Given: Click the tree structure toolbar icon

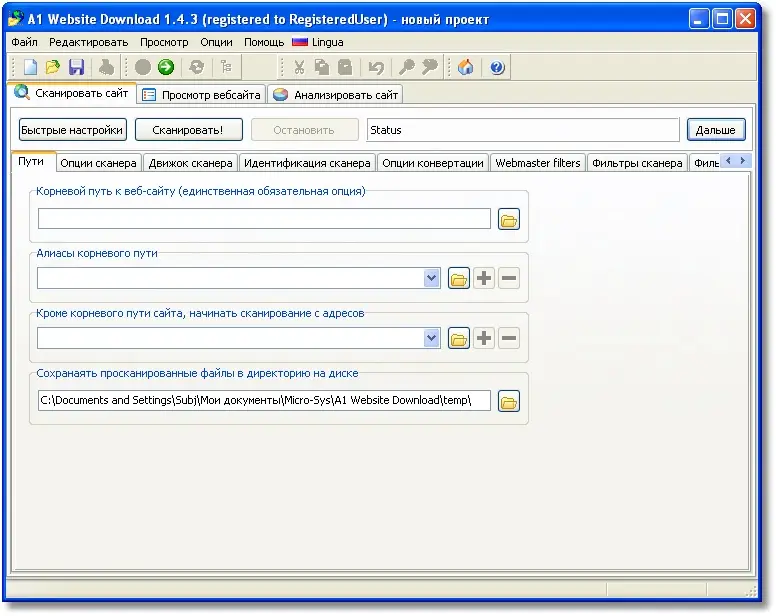Looking at the screenshot, I should tap(226, 67).
